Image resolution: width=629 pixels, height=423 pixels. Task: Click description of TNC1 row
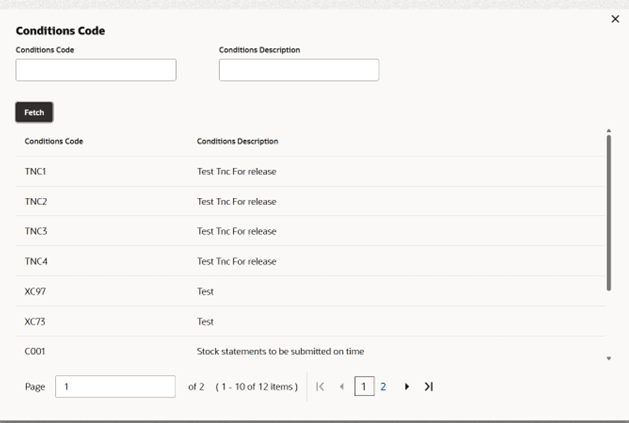point(237,171)
